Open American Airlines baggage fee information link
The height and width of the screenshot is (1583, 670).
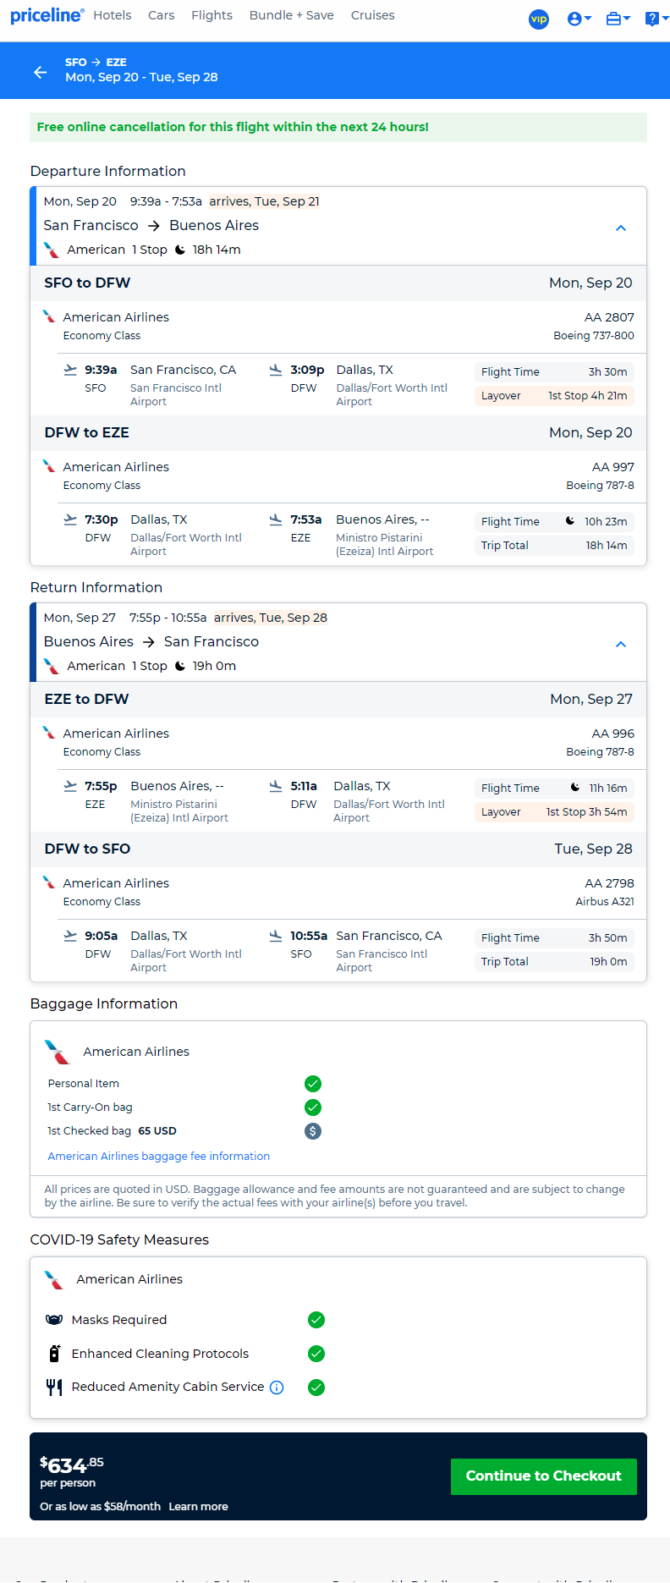159,1156
